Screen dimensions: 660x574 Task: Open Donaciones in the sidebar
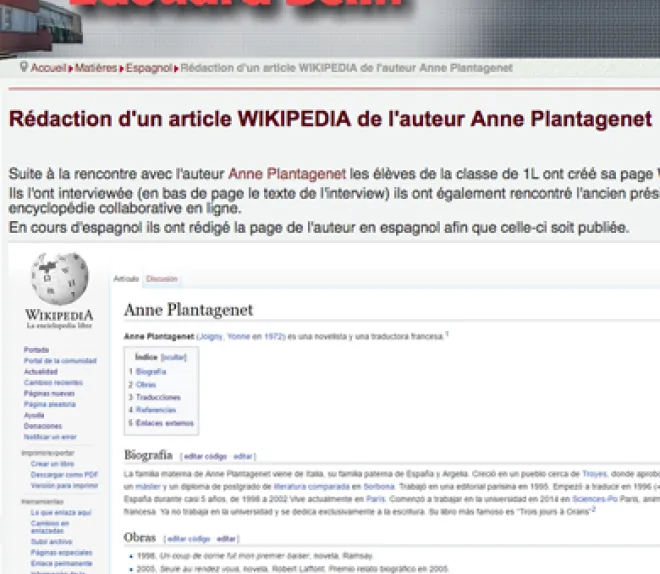[x=43, y=426]
